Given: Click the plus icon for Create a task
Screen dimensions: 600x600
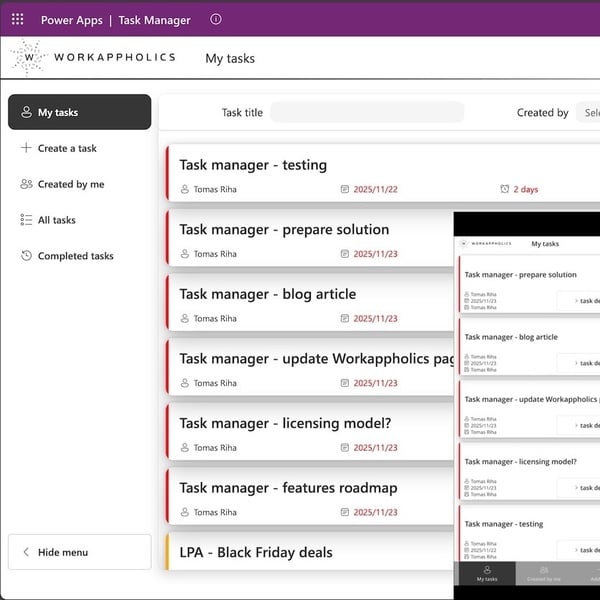Looking at the screenshot, I should [x=26, y=148].
